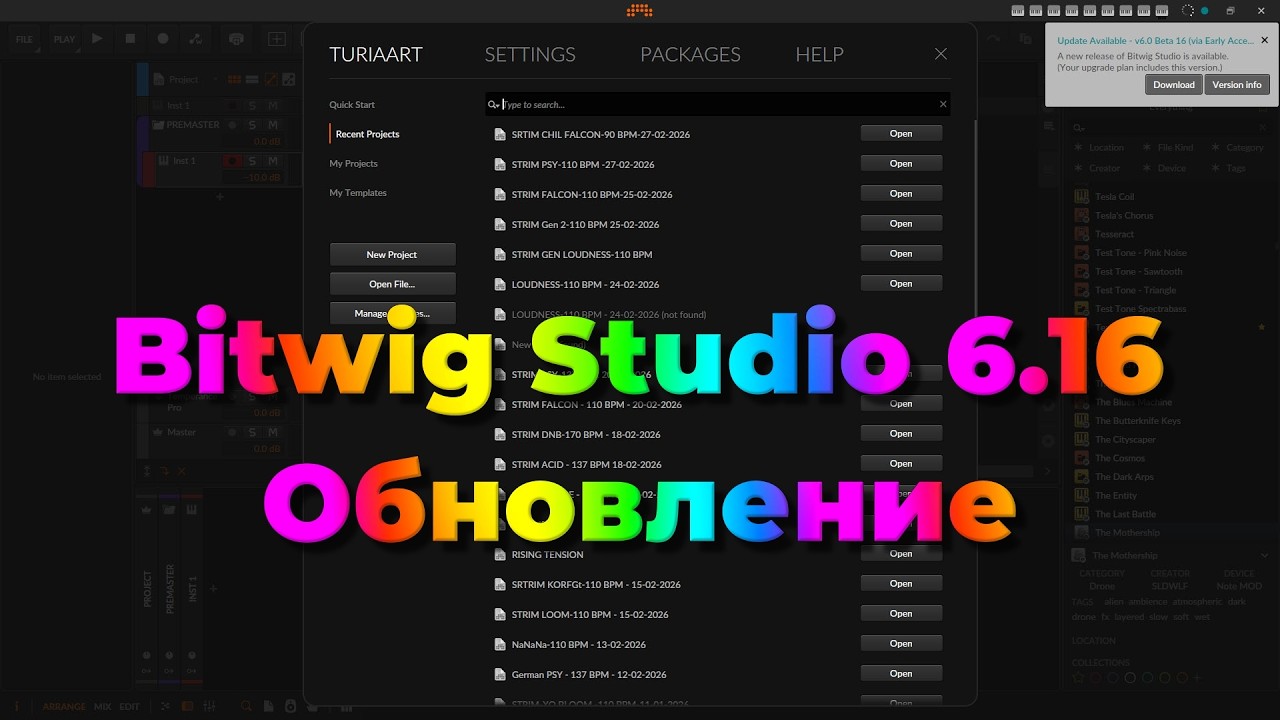Clear the project search field
The image size is (1280, 720).
tap(942, 104)
